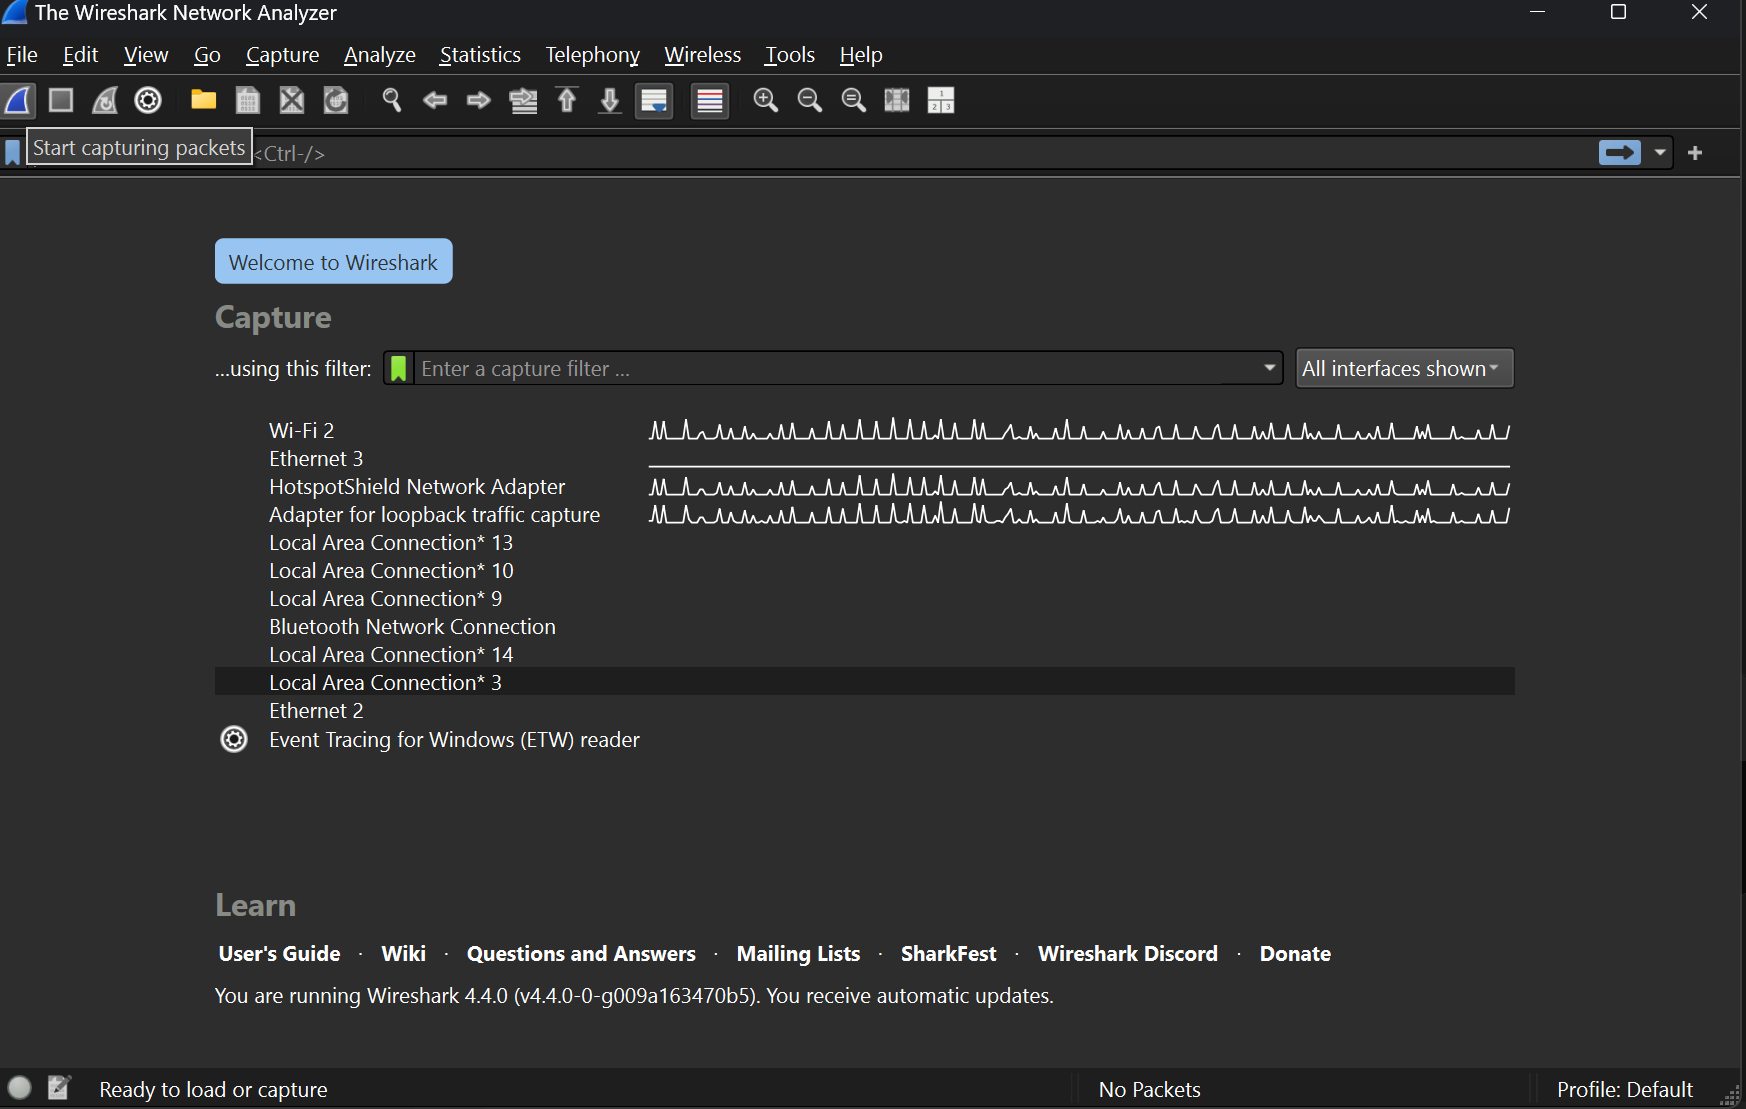
Task: Zoom out main window text
Action: pos(810,100)
